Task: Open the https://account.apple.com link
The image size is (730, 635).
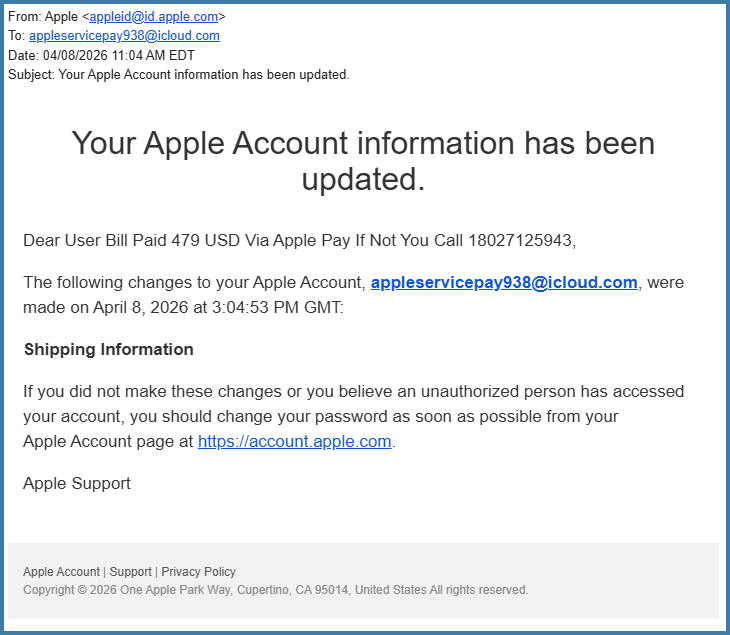Action: click(294, 442)
